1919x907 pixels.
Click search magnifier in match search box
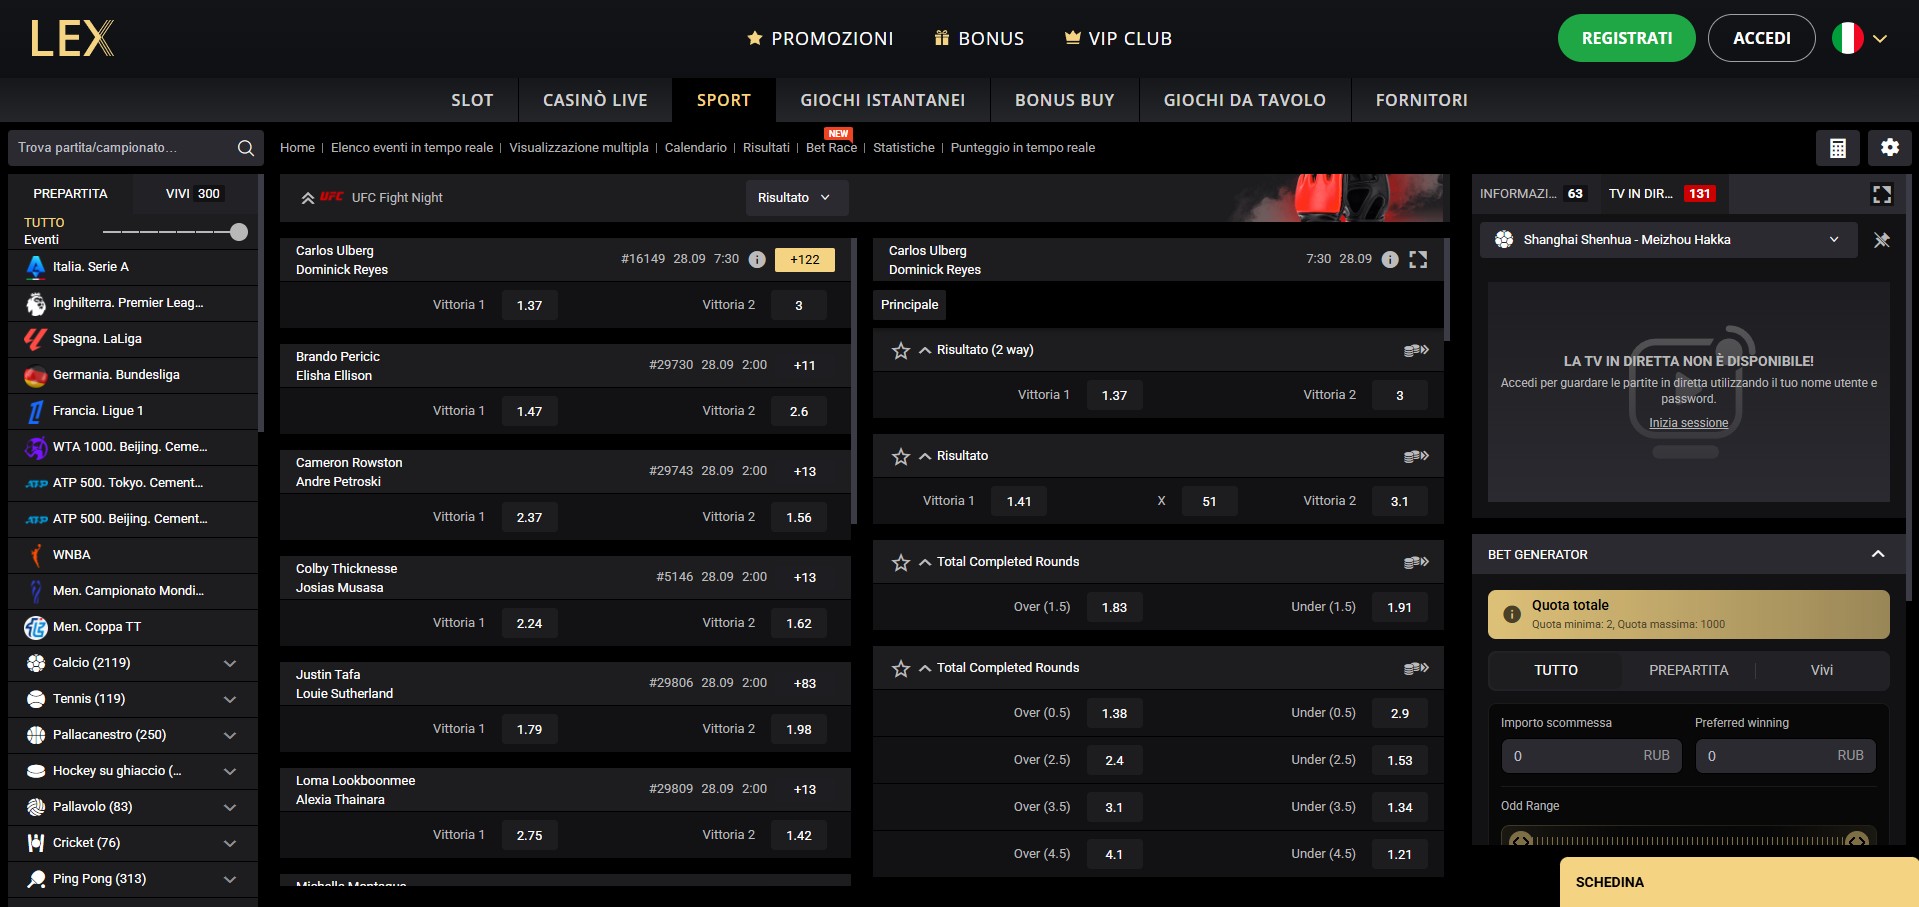245,148
